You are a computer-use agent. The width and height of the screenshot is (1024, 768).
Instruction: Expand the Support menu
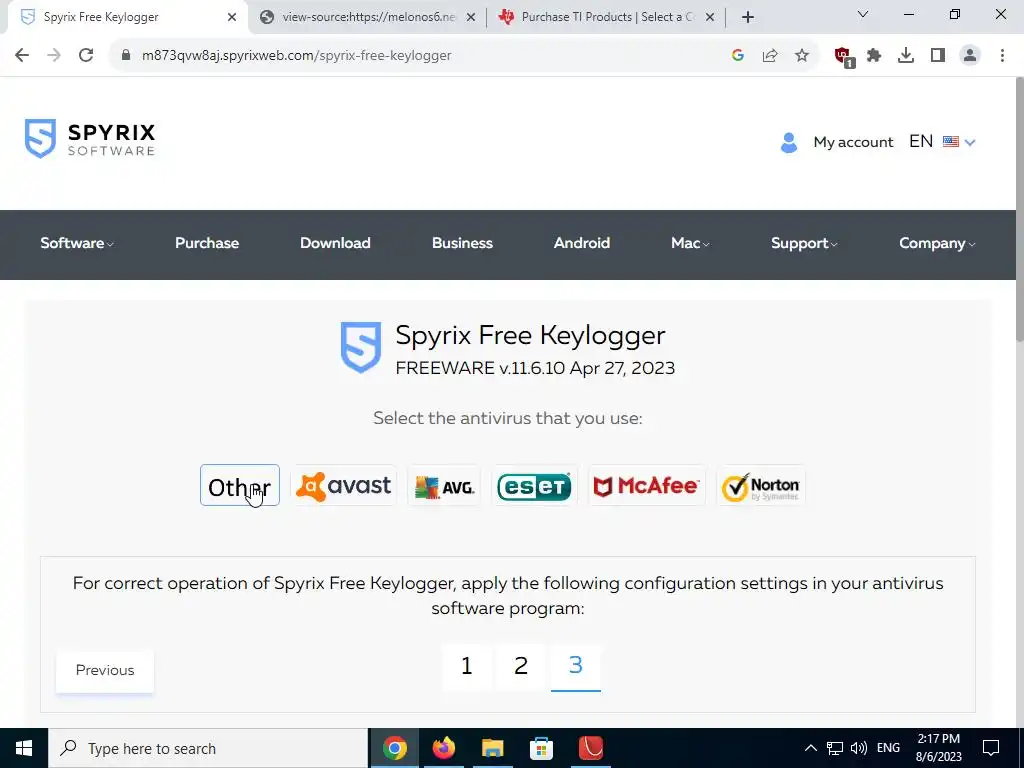804,243
